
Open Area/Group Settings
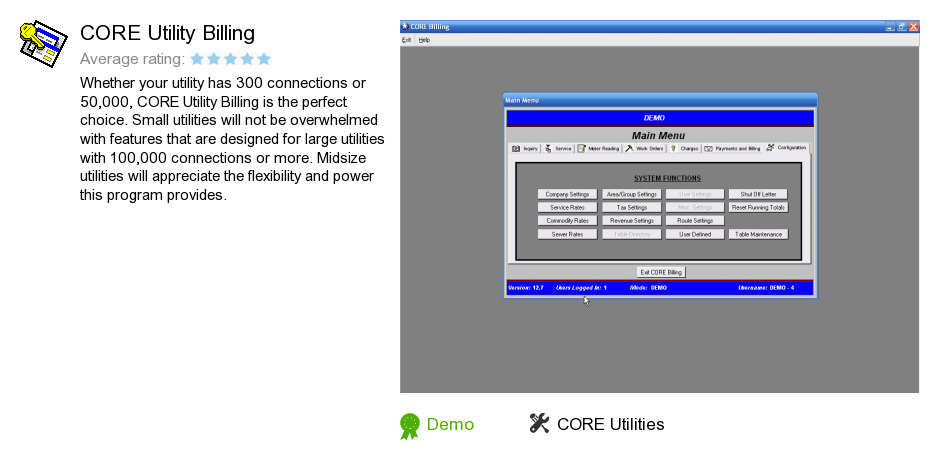click(632, 194)
